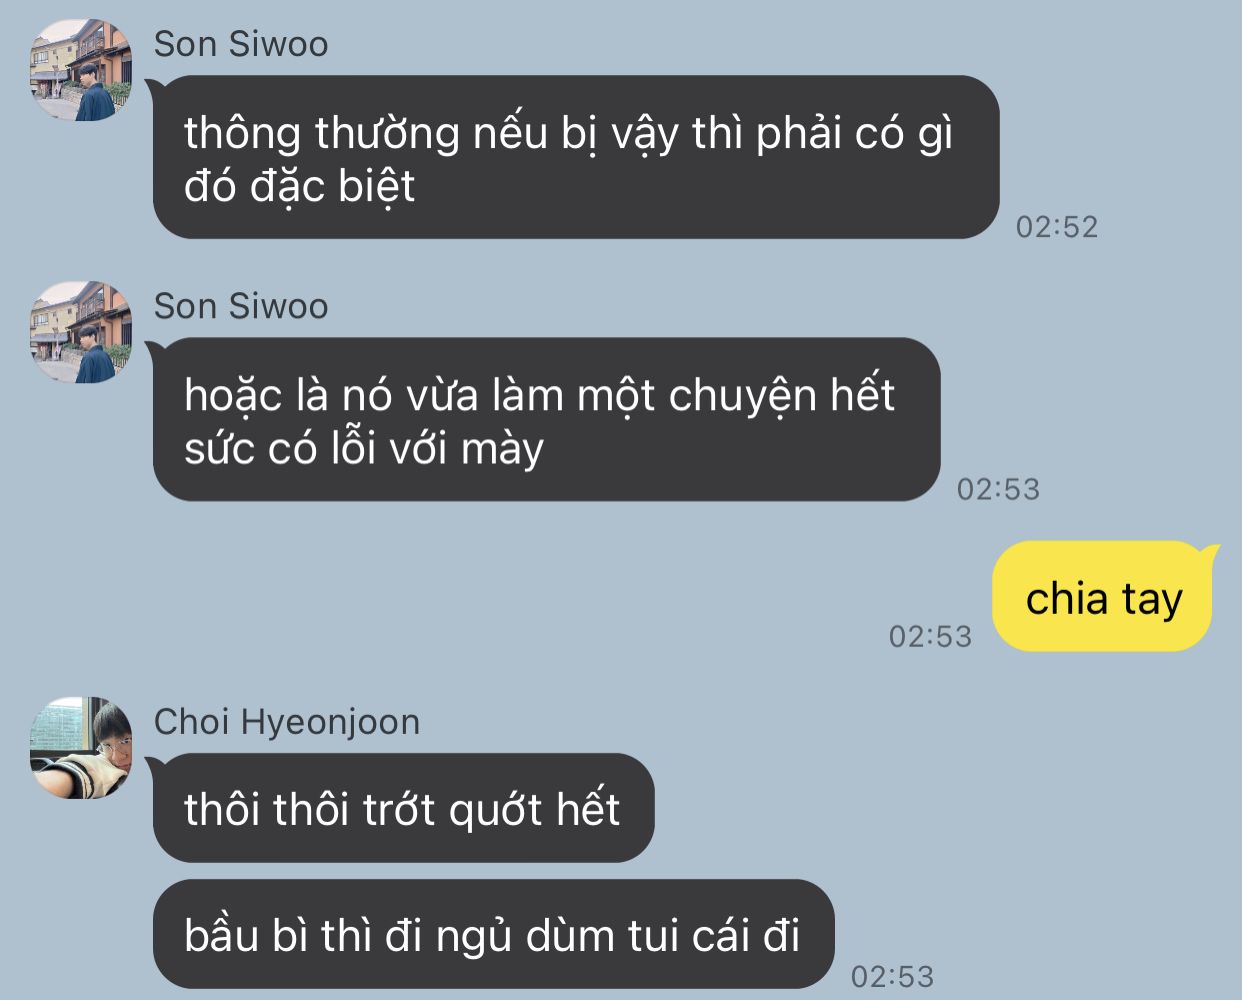Select the 'thôi thôi trớt quớt hết' bubble
Image resolution: width=1242 pixels, height=1000 pixels.
pyautogui.click(x=403, y=808)
